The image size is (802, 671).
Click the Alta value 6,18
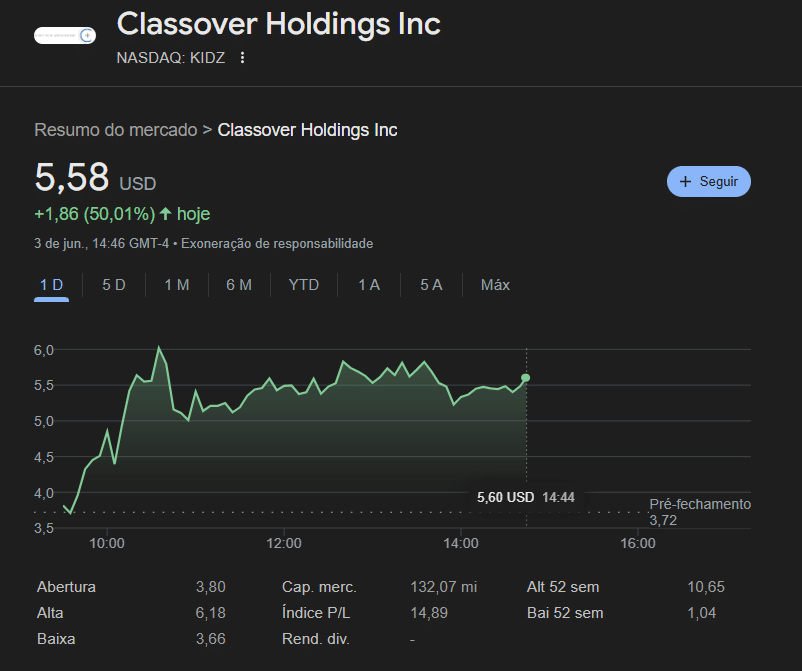[x=210, y=613]
